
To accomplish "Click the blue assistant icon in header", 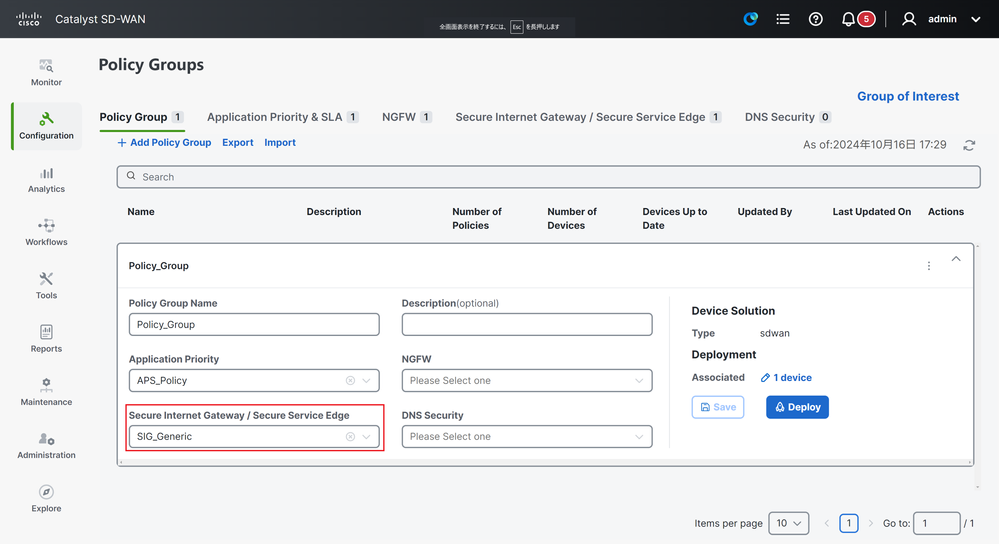I will [751, 19].
